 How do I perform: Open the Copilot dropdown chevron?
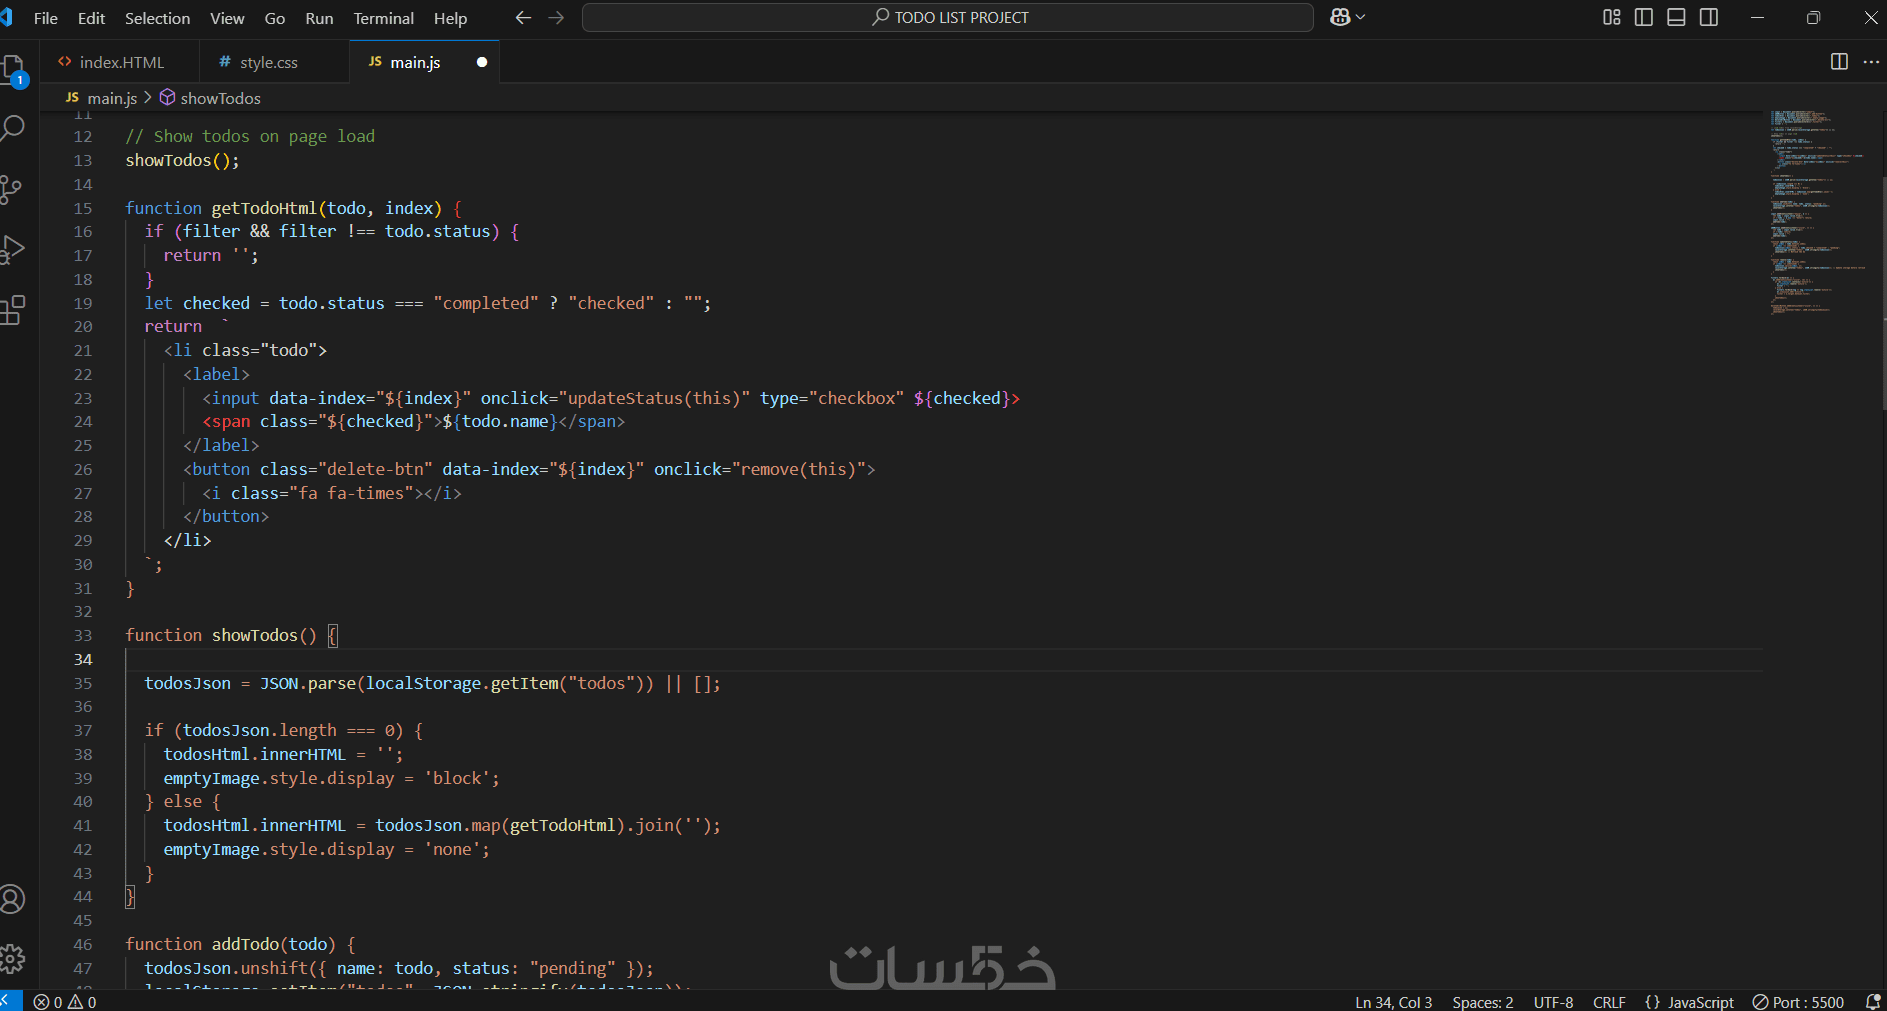1361,17
